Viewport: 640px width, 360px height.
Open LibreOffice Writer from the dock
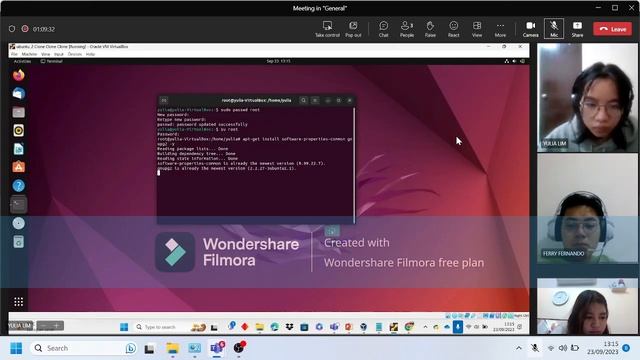pyautogui.click(x=18, y=149)
